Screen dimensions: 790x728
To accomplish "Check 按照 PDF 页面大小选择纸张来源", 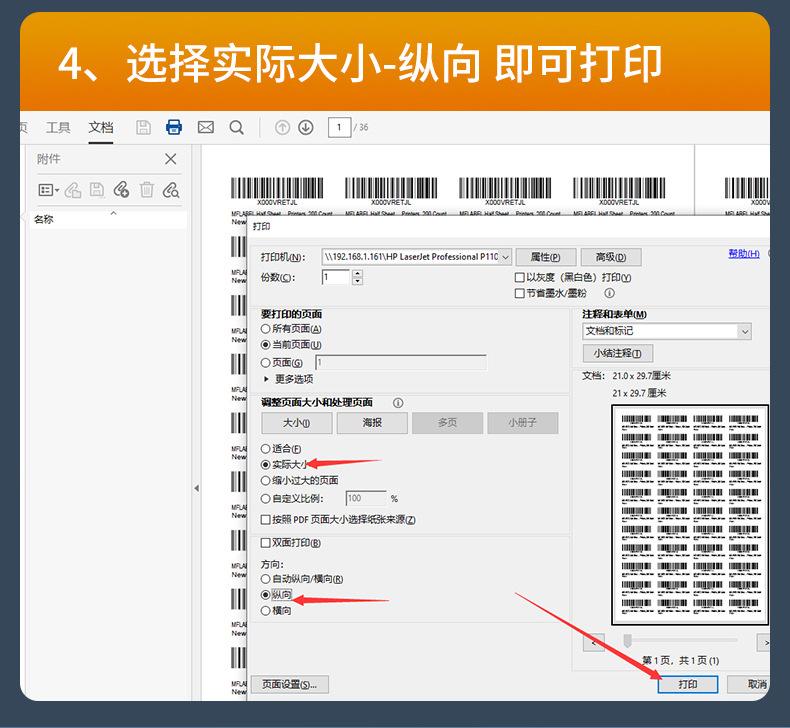I will pos(266,519).
